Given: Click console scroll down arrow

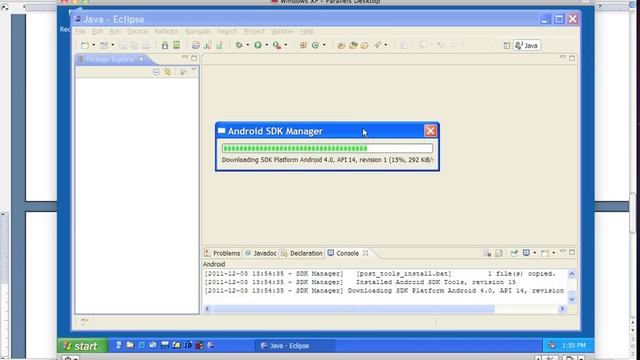Looking at the screenshot, I should [572, 300].
